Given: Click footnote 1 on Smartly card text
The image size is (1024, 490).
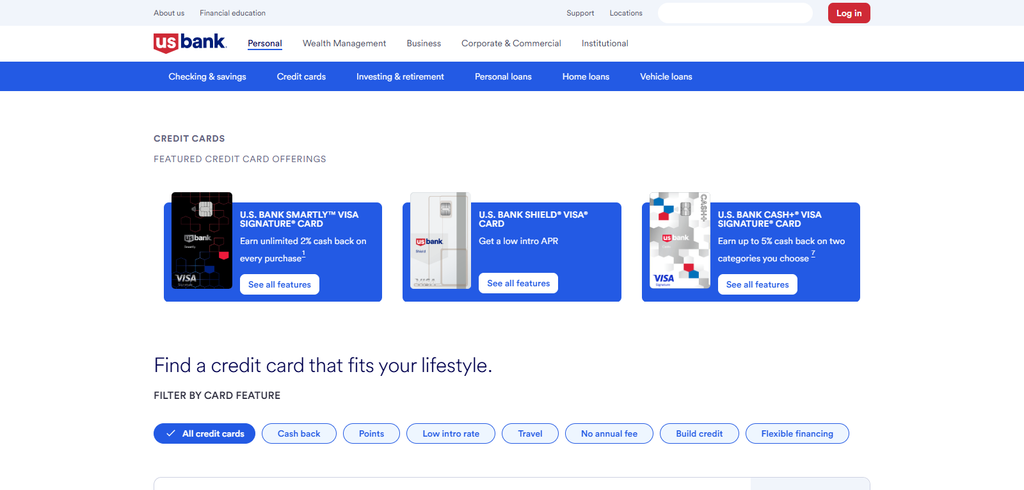Looking at the screenshot, I should pyautogui.click(x=304, y=253).
